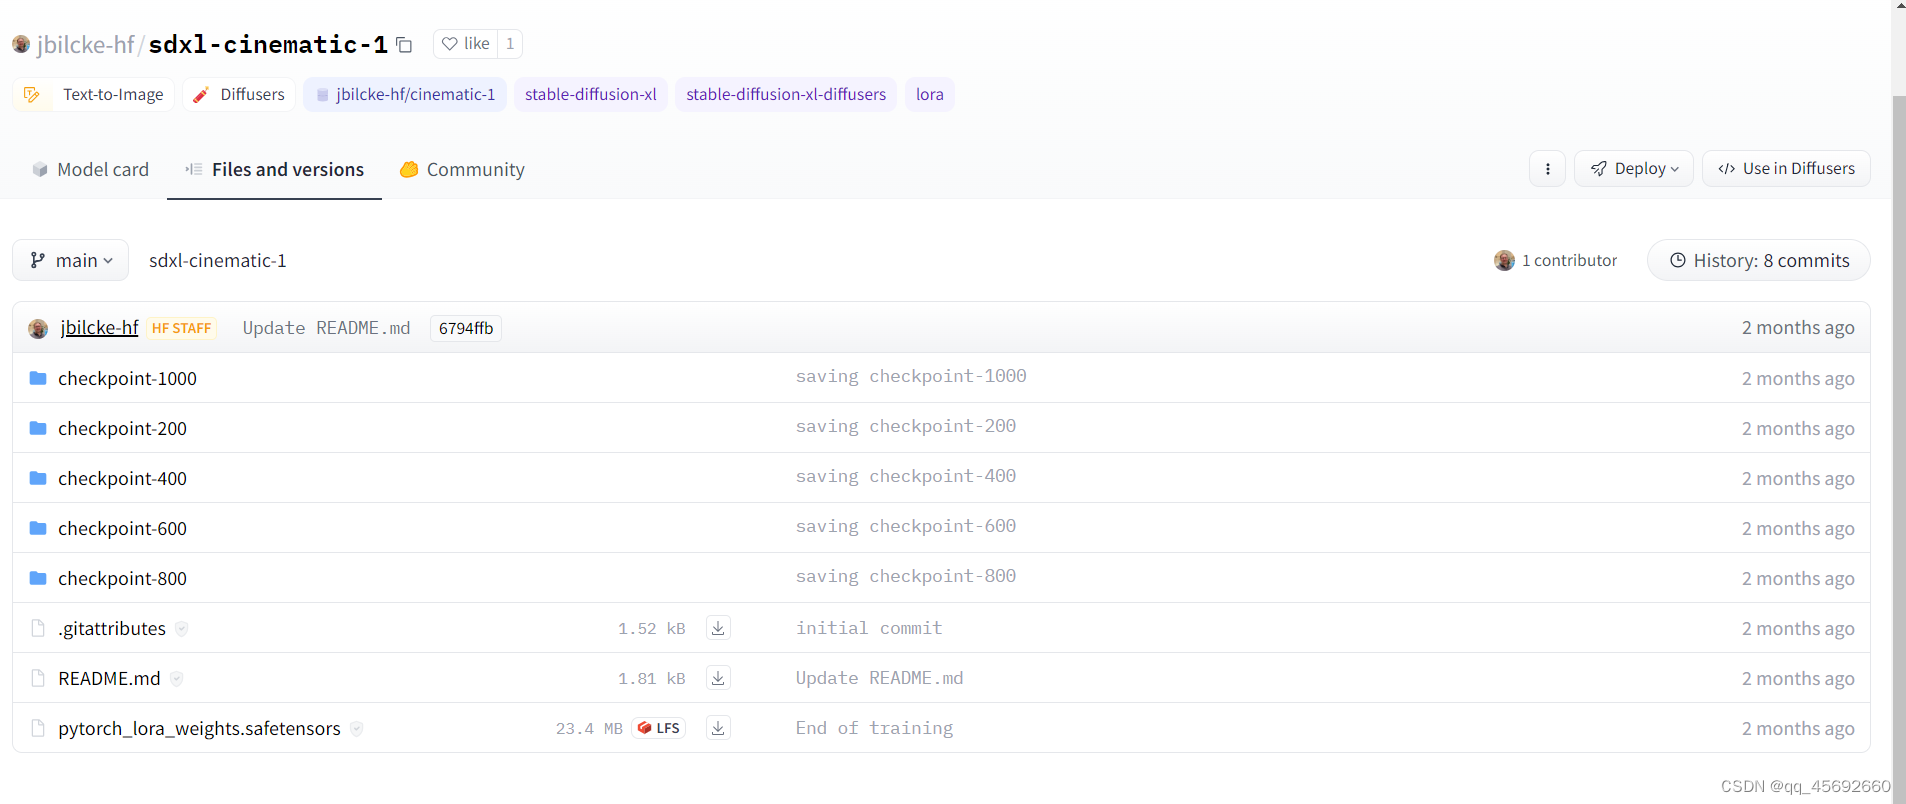Copy model name with the copy icon
Screen dimensions: 1906x804
[x=404, y=45]
